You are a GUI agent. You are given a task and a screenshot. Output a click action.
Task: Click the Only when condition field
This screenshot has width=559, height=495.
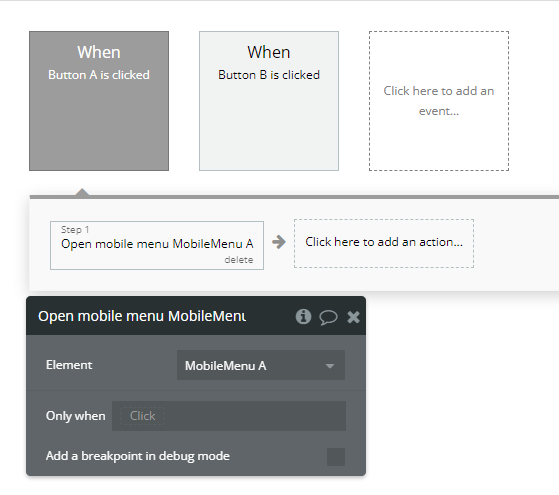(x=229, y=416)
